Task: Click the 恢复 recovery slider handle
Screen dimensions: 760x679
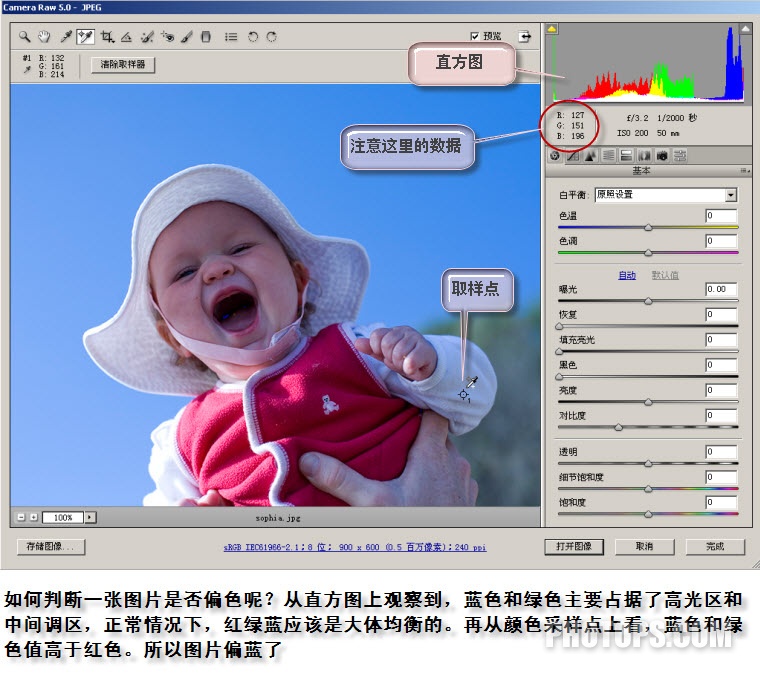Action: coord(559,326)
